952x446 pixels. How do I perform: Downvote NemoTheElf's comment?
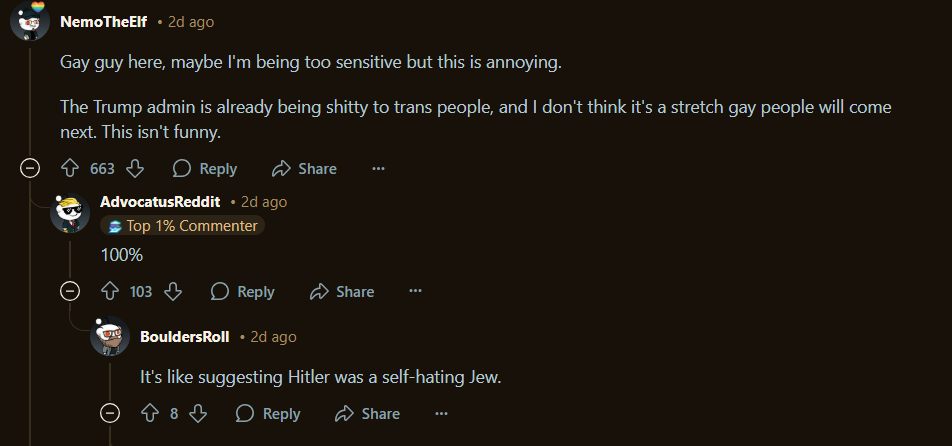click(135, 168)
